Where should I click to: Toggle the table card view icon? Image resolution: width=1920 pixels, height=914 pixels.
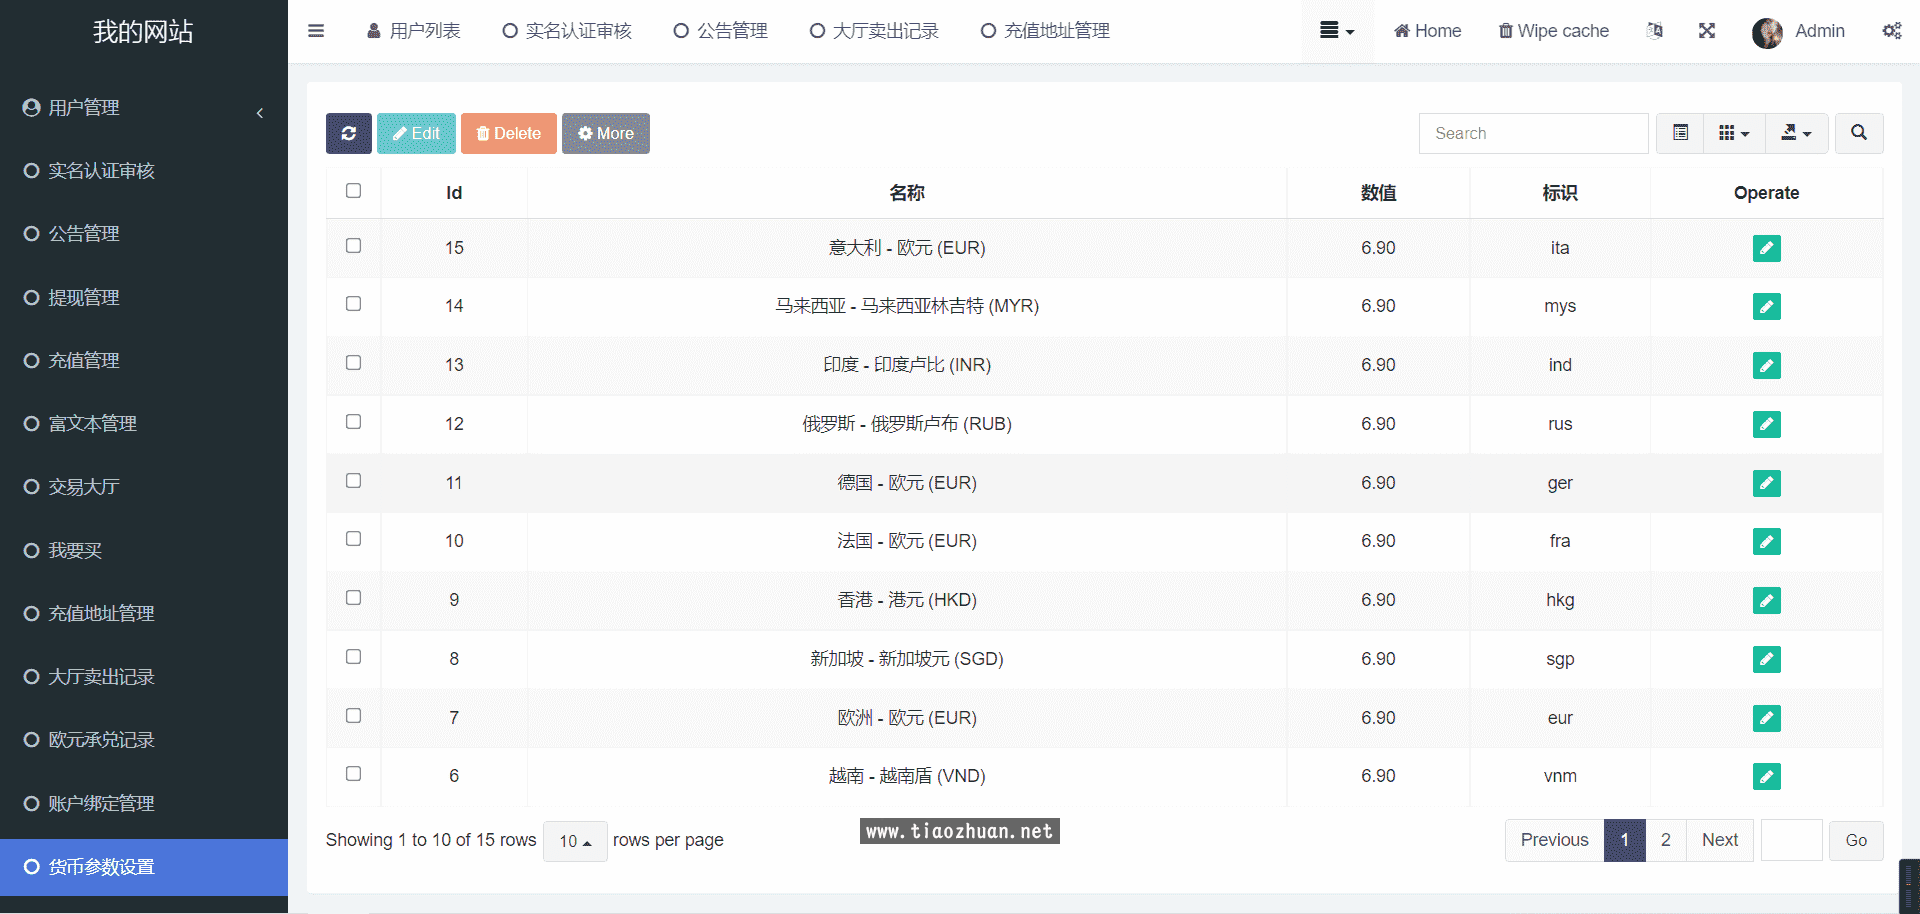click(1680, 133)
